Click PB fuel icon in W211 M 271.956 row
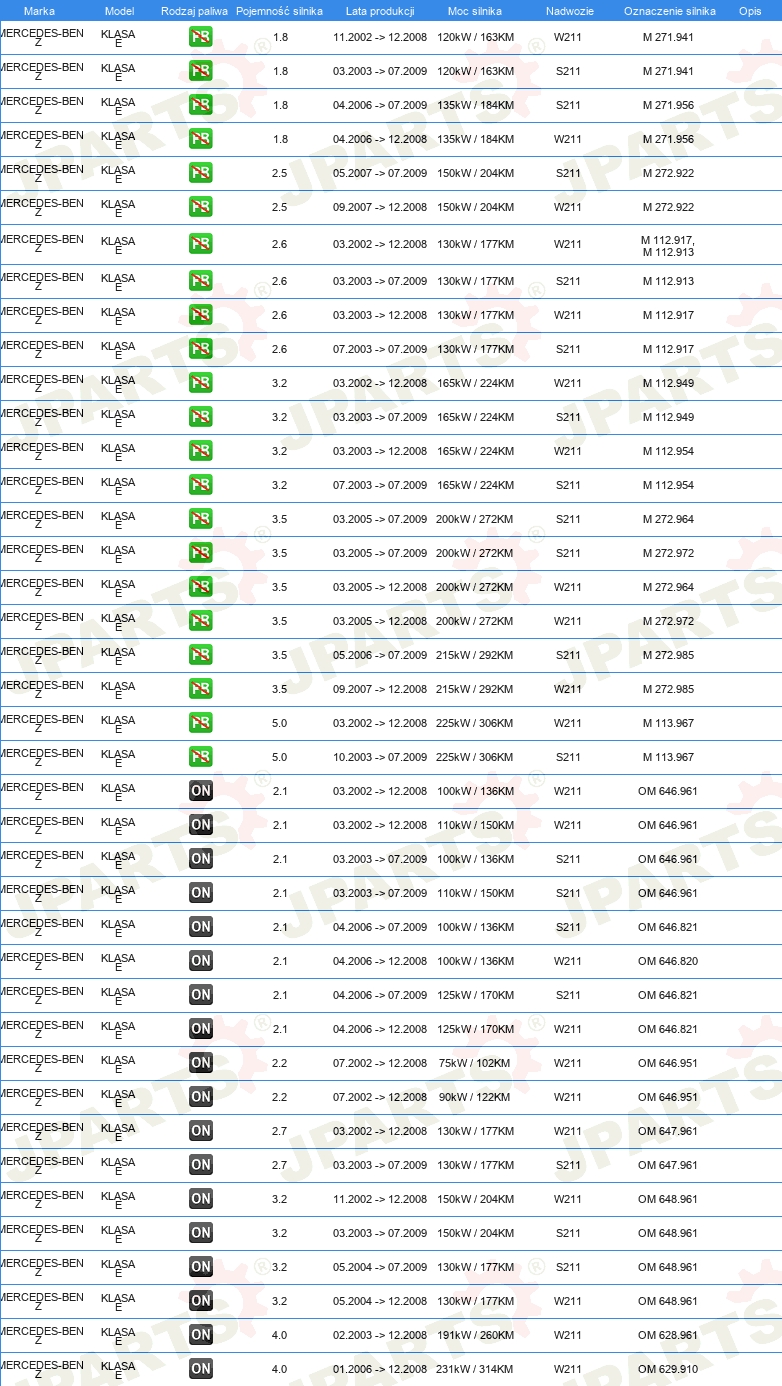The width and height of the screenshot is (782, 1386). pos(201,139)
